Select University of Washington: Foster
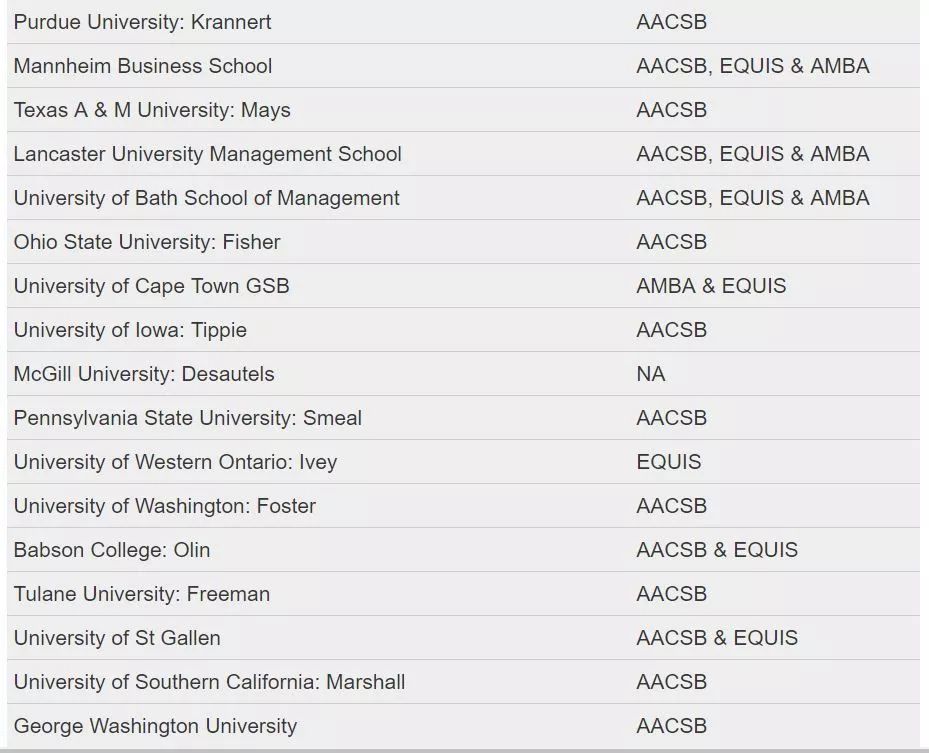The width and height of the screenshot is (929, 753). click(164, 506)
